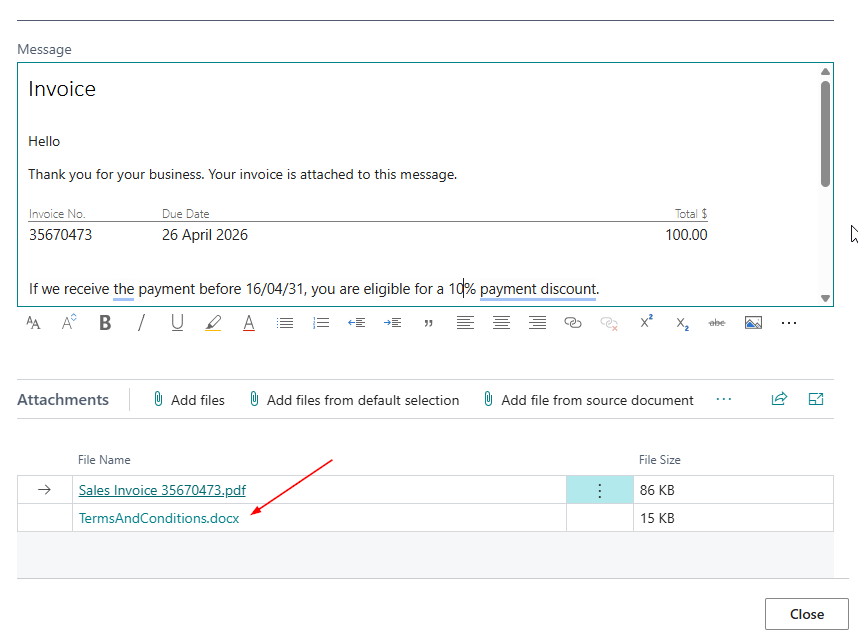This screenshot has width=858, height=642.
Task: Insert a numbered list
Action: 321,323
